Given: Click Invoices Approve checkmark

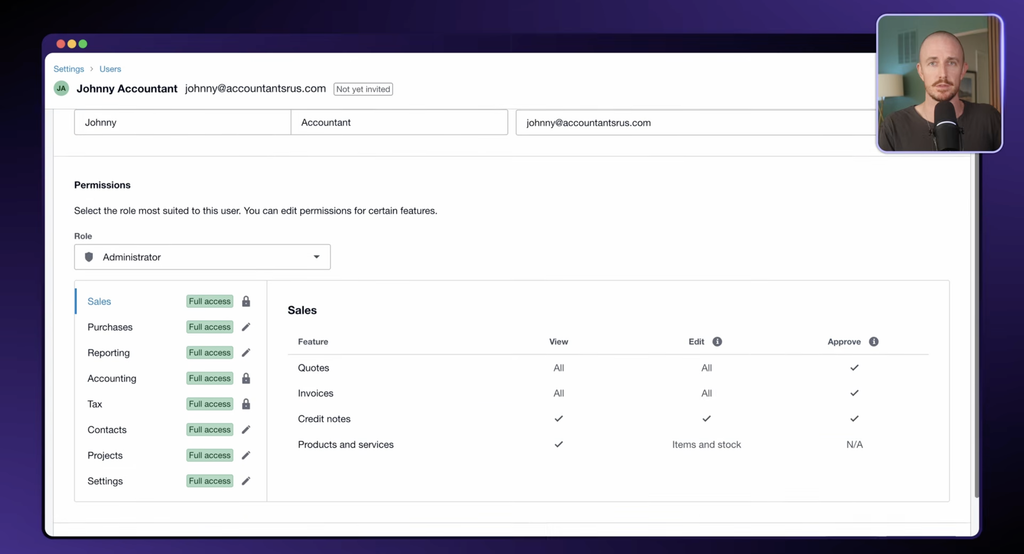Looking at the screenshot, I should [854, 393].
